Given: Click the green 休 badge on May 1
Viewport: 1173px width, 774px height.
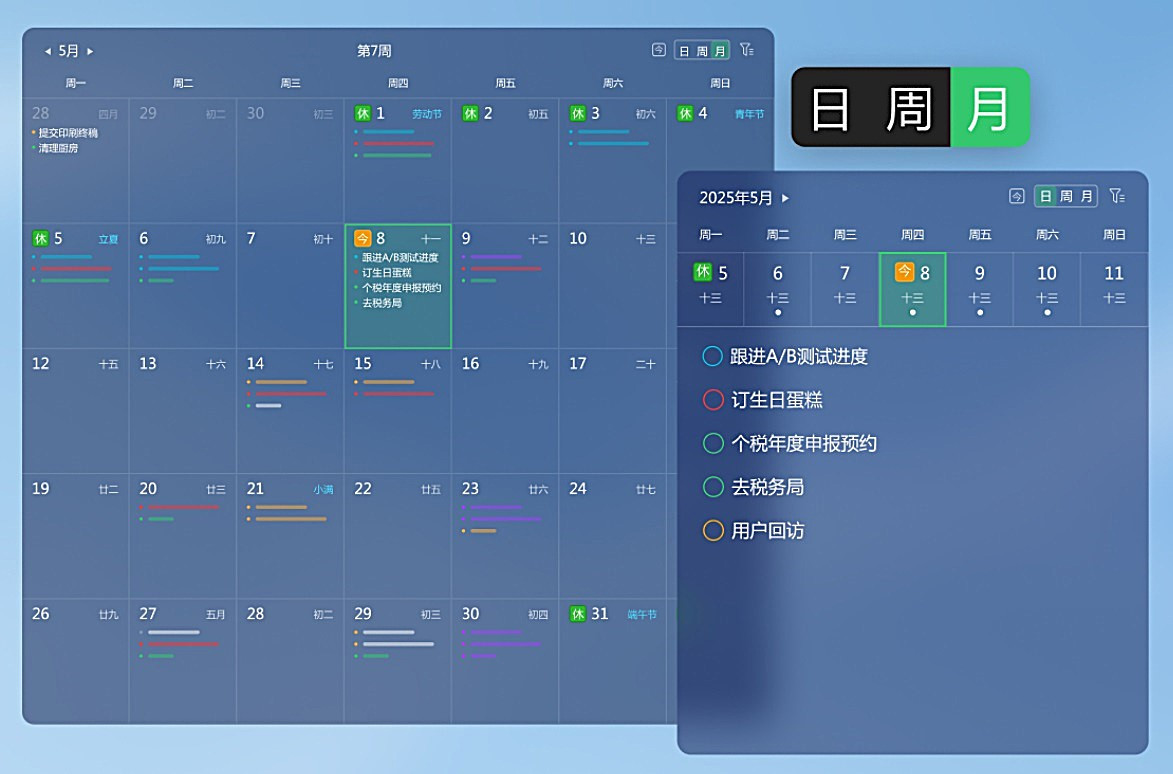Looking at the screenshot, I should pyautogui.click(x=362, y=114).
